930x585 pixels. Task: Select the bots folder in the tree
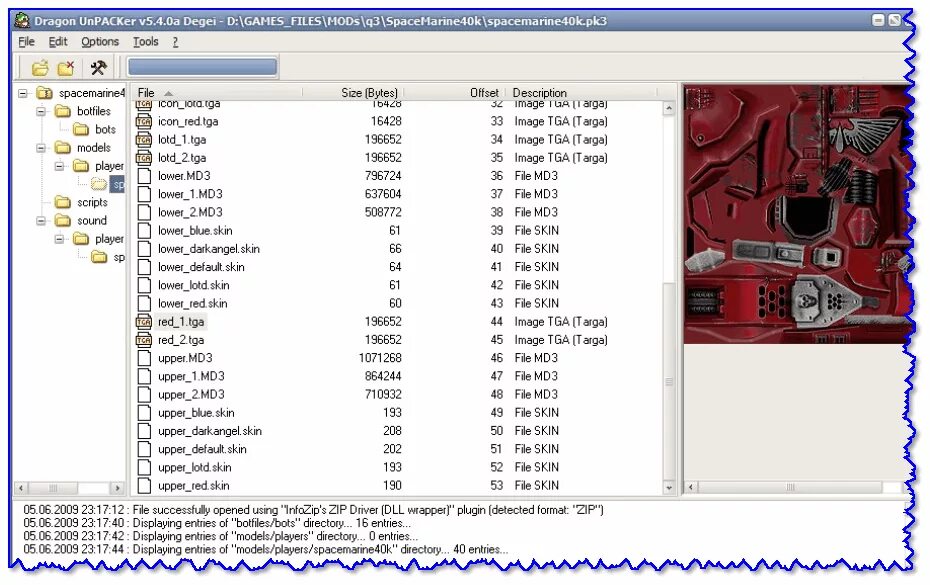click(105, 129)
